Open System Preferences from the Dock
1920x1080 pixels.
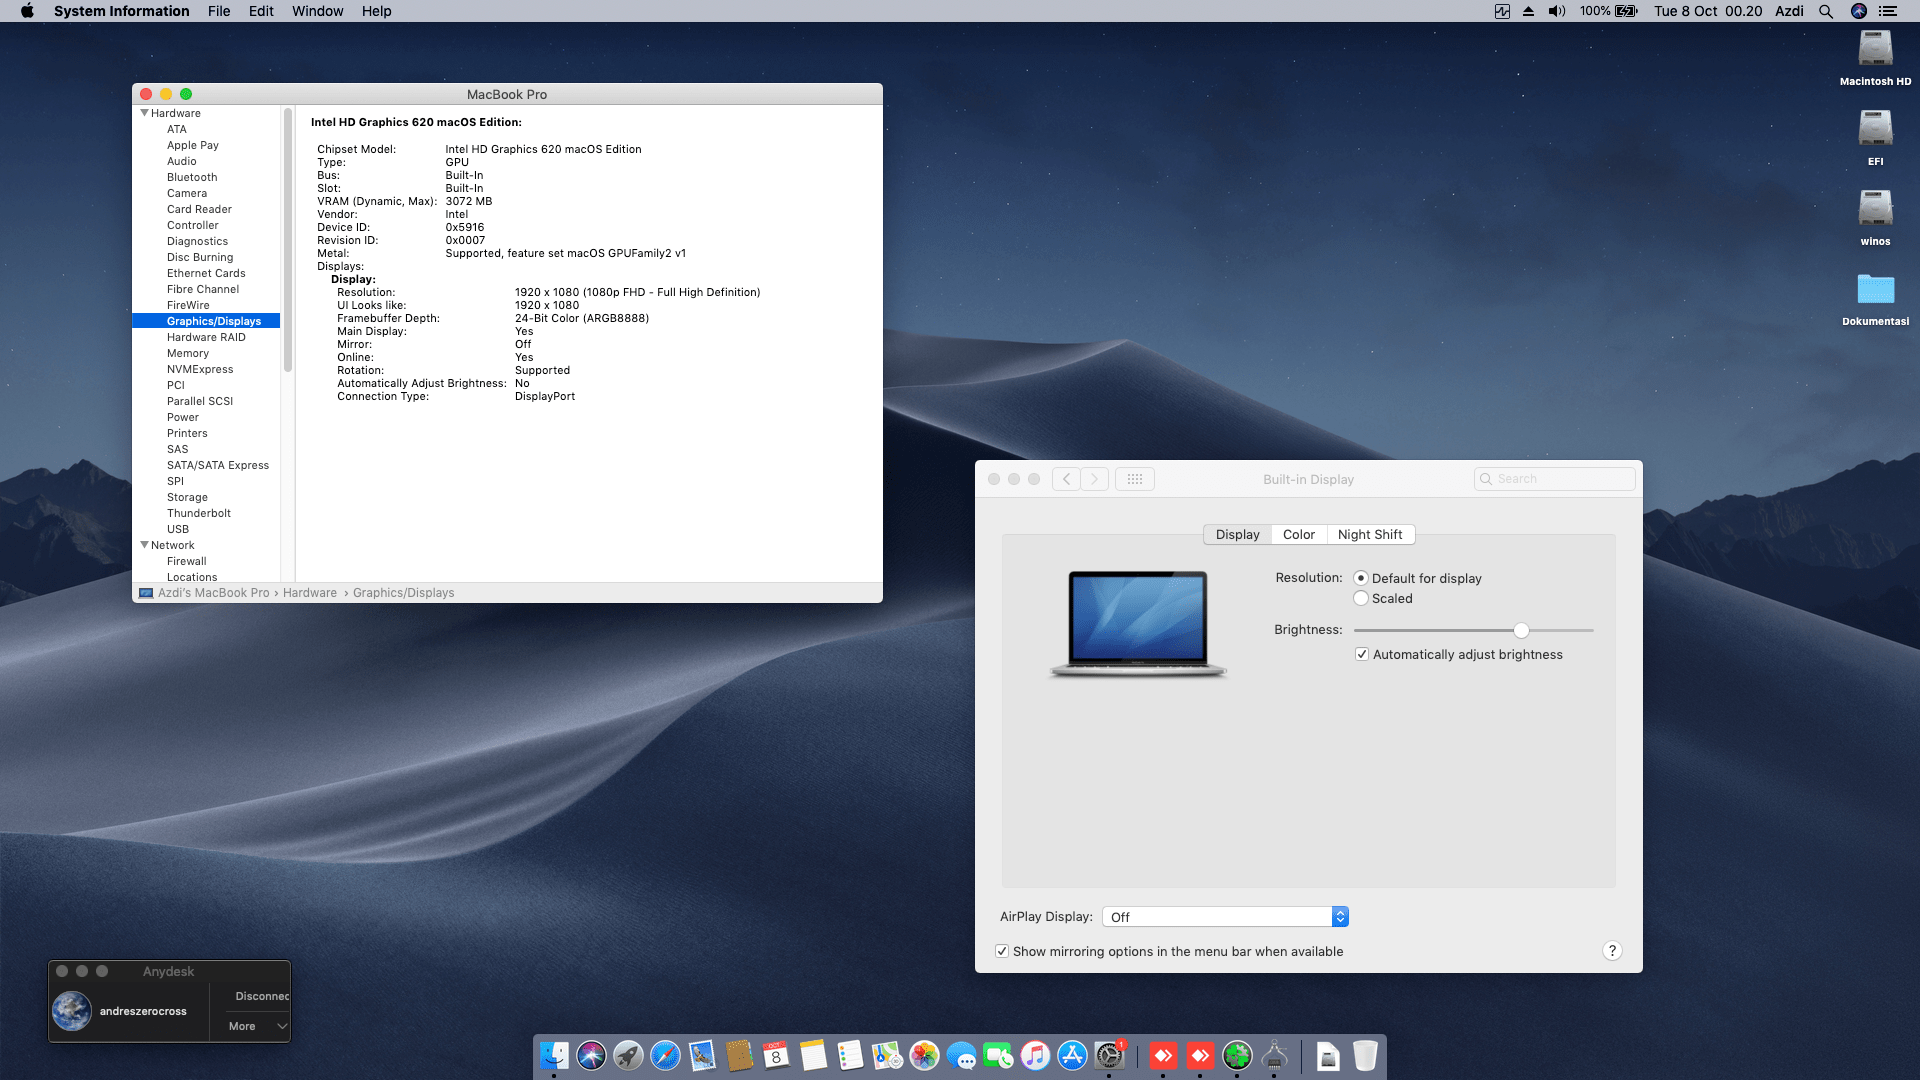tap(1109, 1058)
